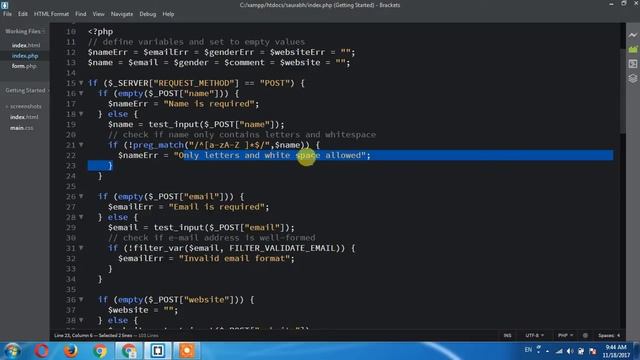Click the network signal tray icon
Viewport: 640px width, 360px height.
pyautogui.click(x=559, y=351)
